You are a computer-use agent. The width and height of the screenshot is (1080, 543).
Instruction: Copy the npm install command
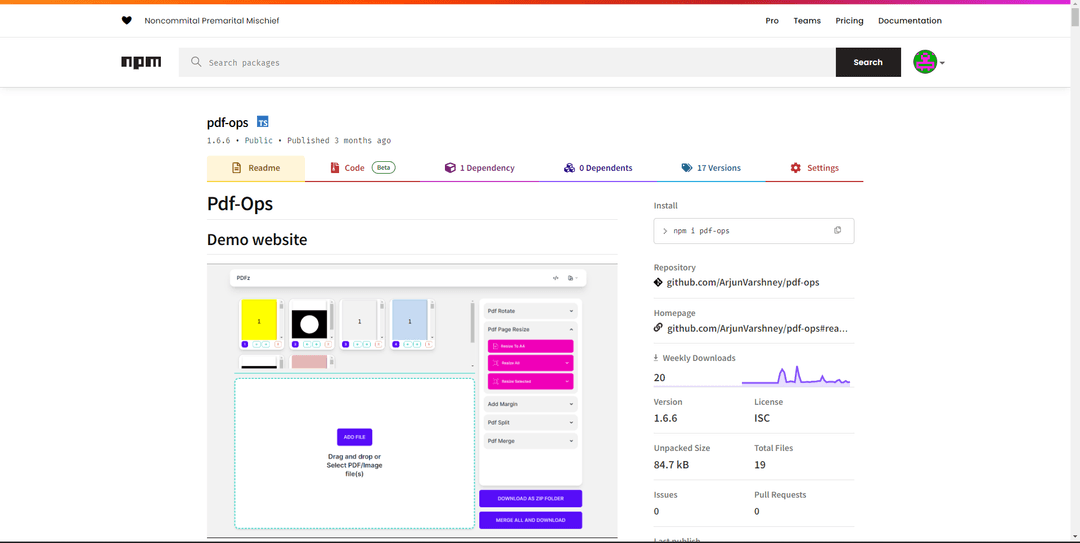point(838,230)
